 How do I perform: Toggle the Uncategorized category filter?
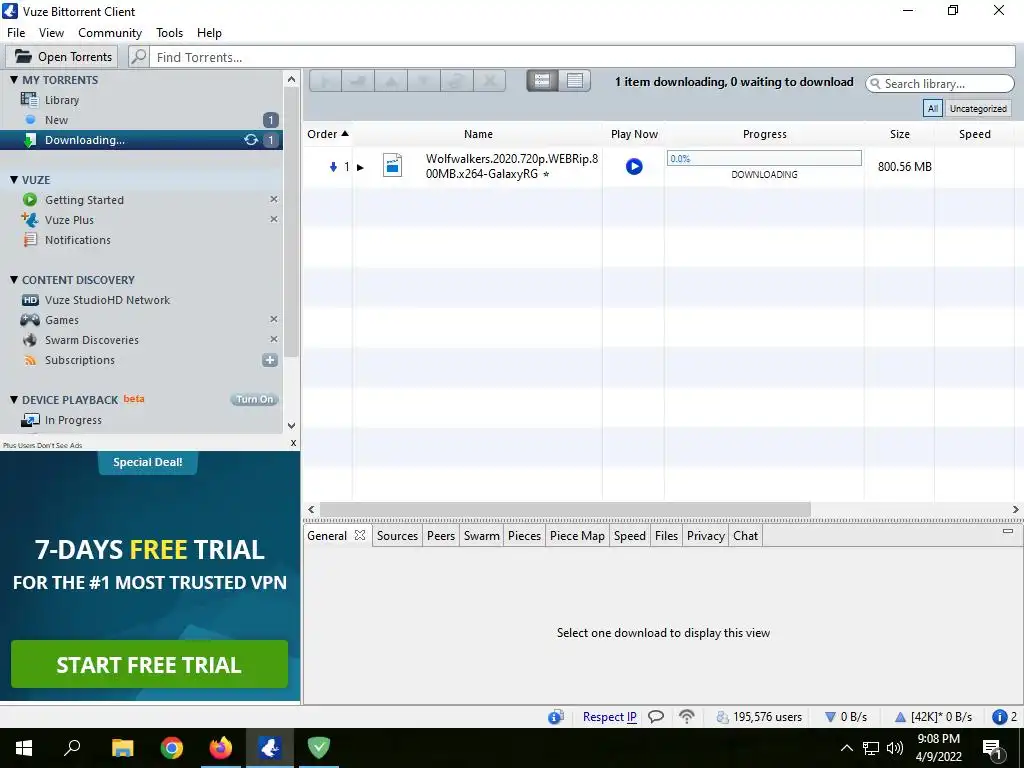pyautogui.click(x=978, y=108)
